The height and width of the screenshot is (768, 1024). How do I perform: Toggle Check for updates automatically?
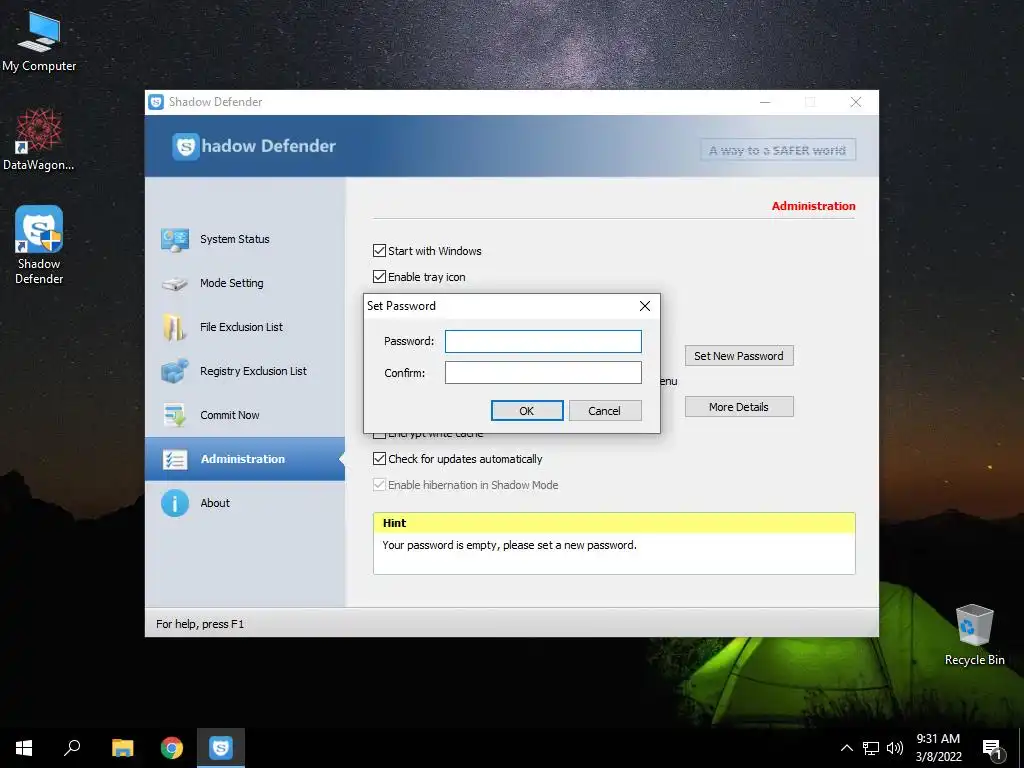tap(379, 459)
